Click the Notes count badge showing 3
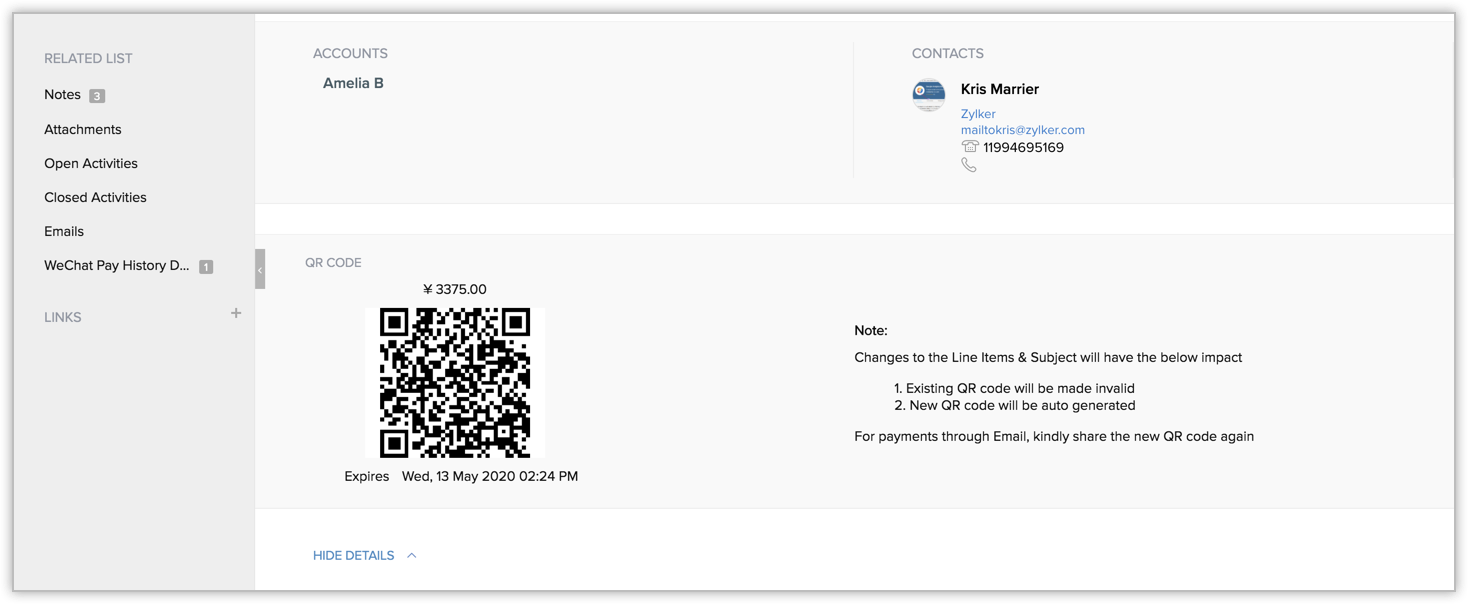Viewport: 1468px width, 604px height. [x=97, y=96]
